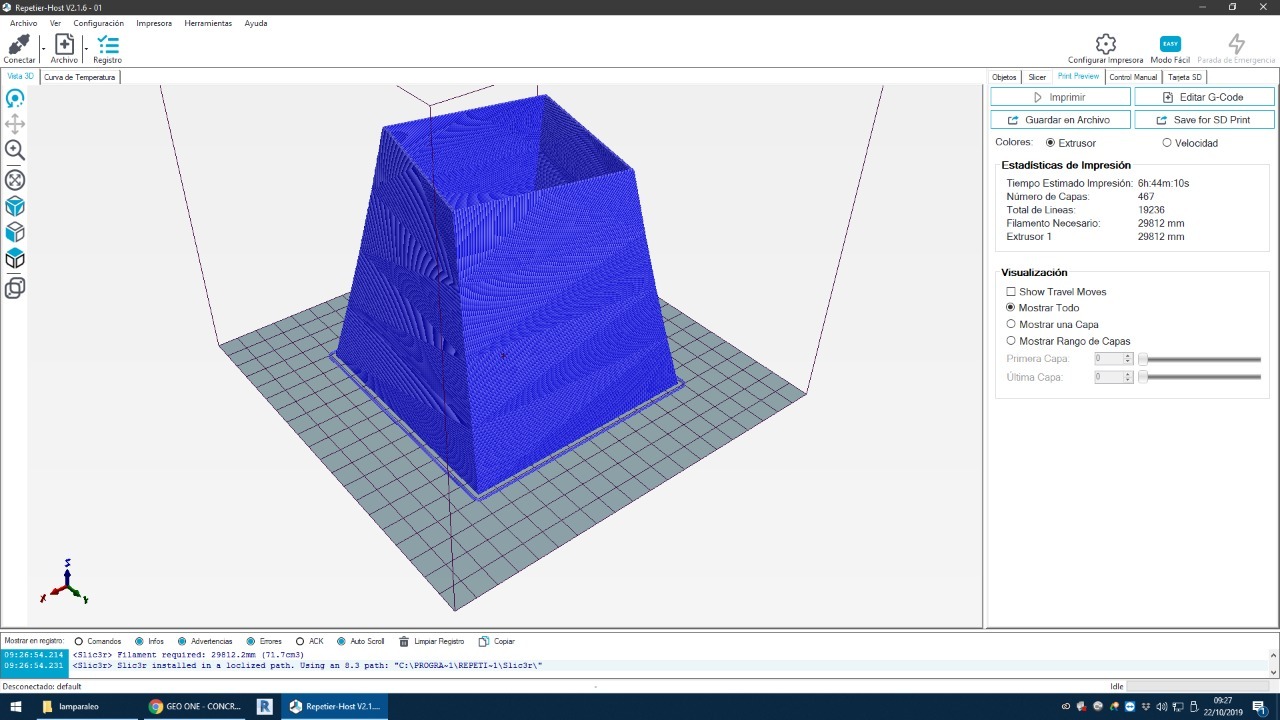The width and height of the screenshot is (1280, 720).
Task: Select Extrusor color radio button
Action: 1050,143
